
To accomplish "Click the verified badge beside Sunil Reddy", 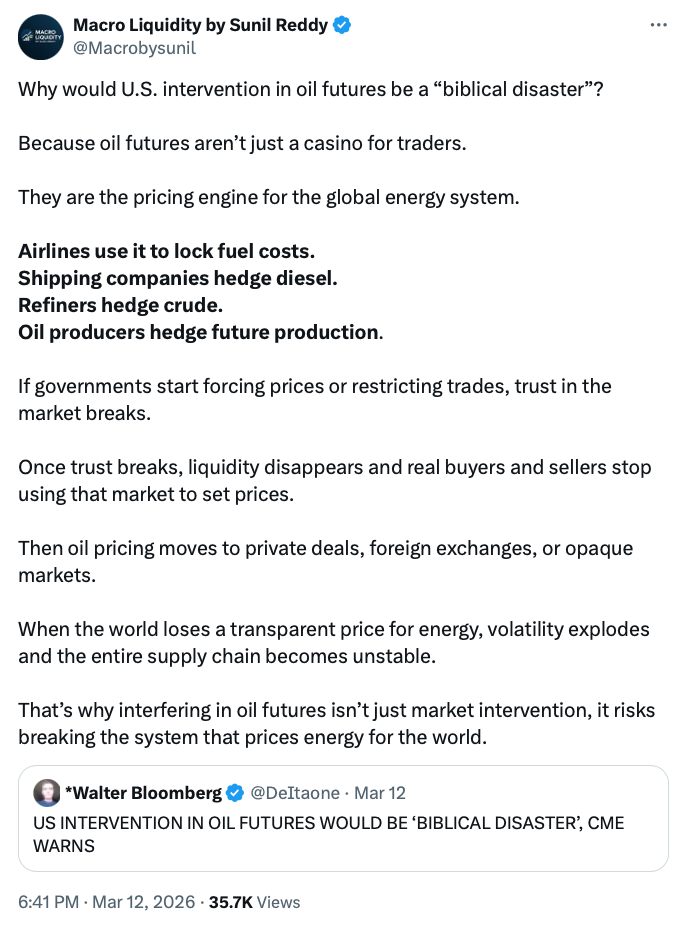I will [x=342, y=25].
